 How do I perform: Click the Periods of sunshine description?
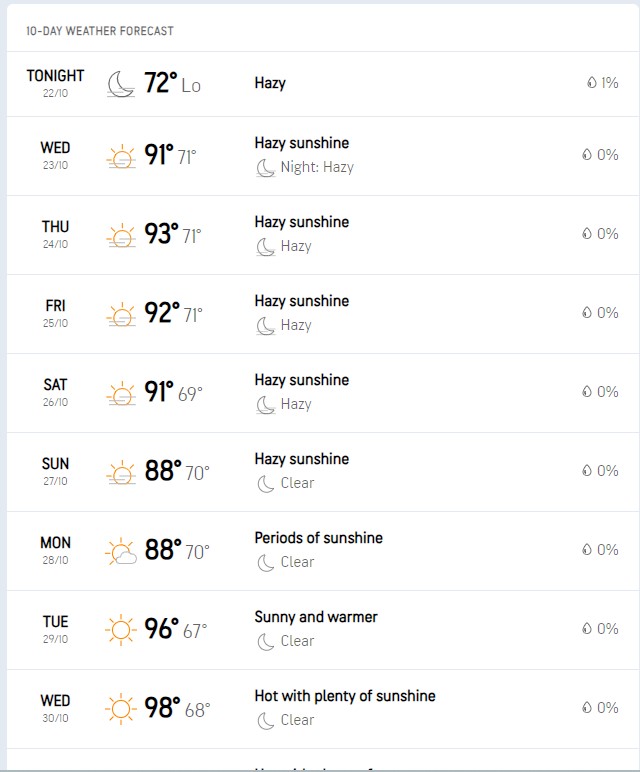318,538
